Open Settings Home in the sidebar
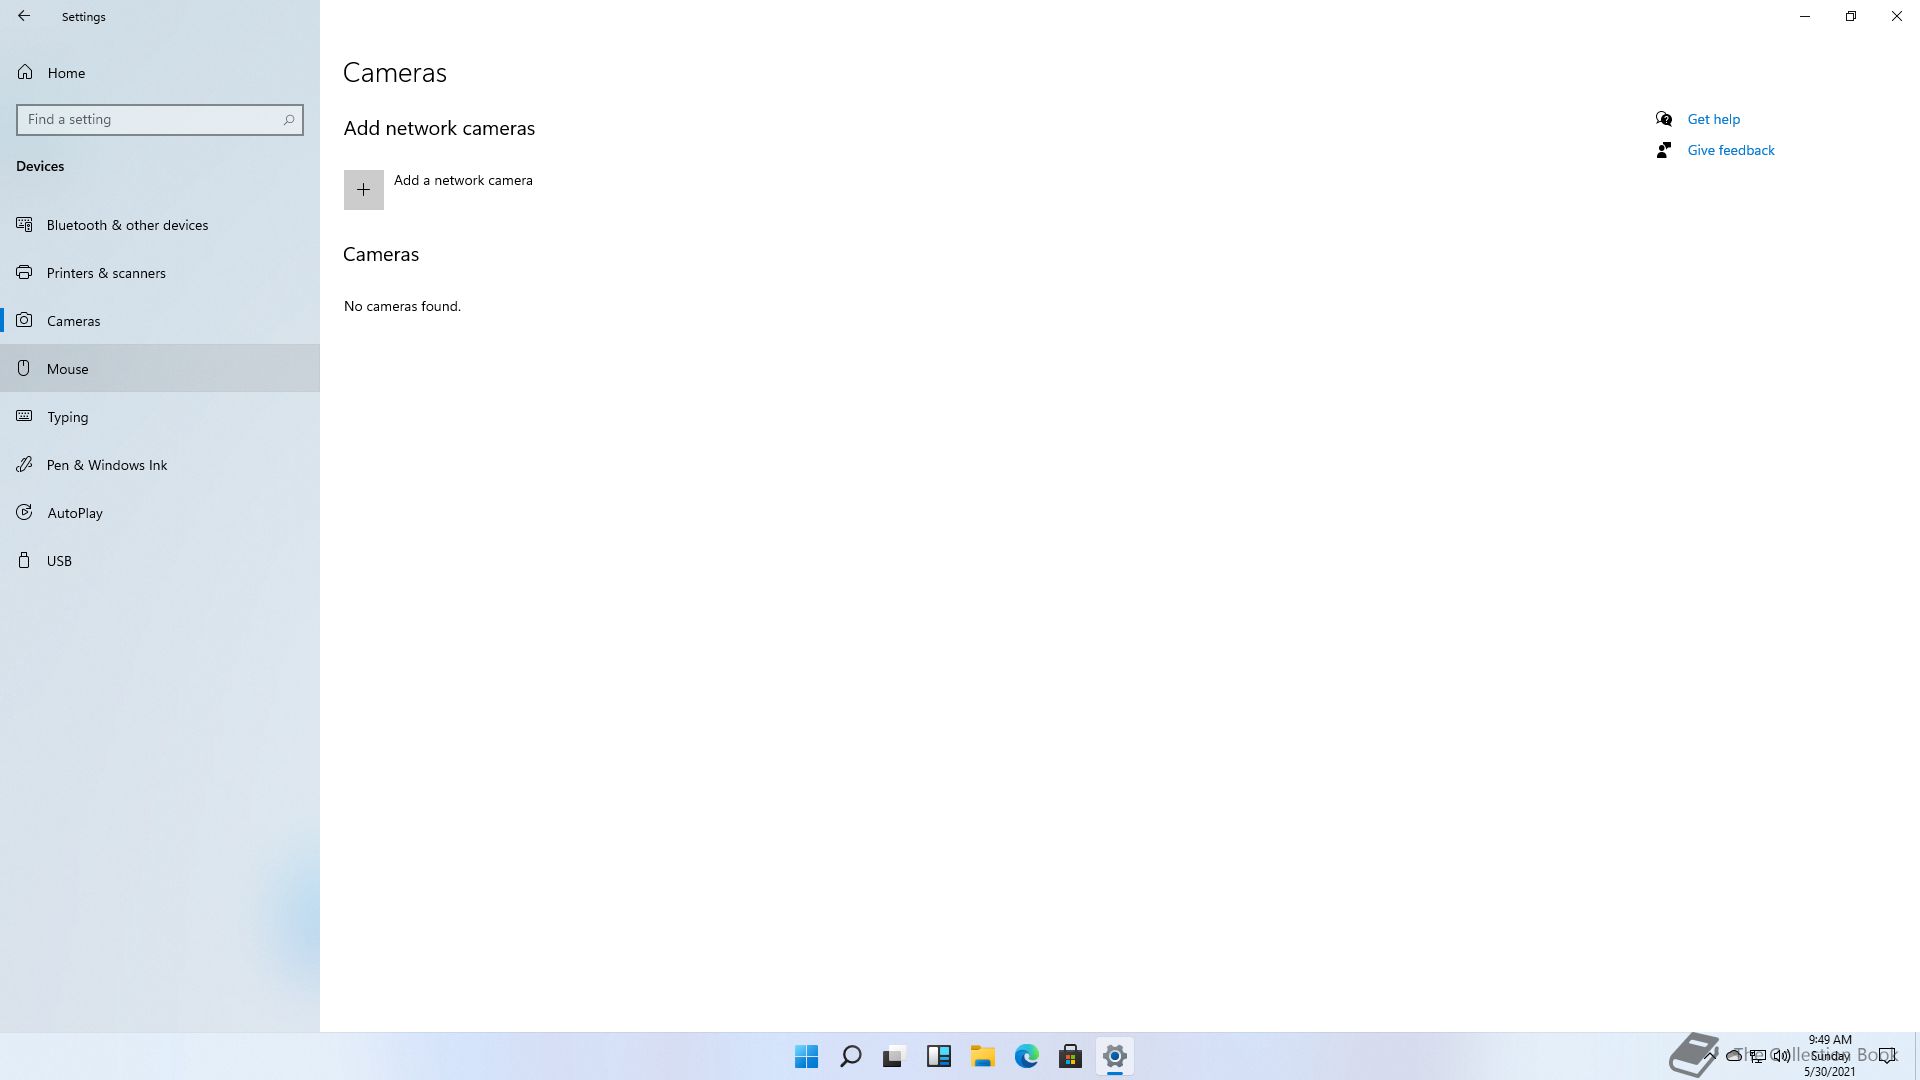The height and width of the screenshot is (1080, 1920). (66, 73)
